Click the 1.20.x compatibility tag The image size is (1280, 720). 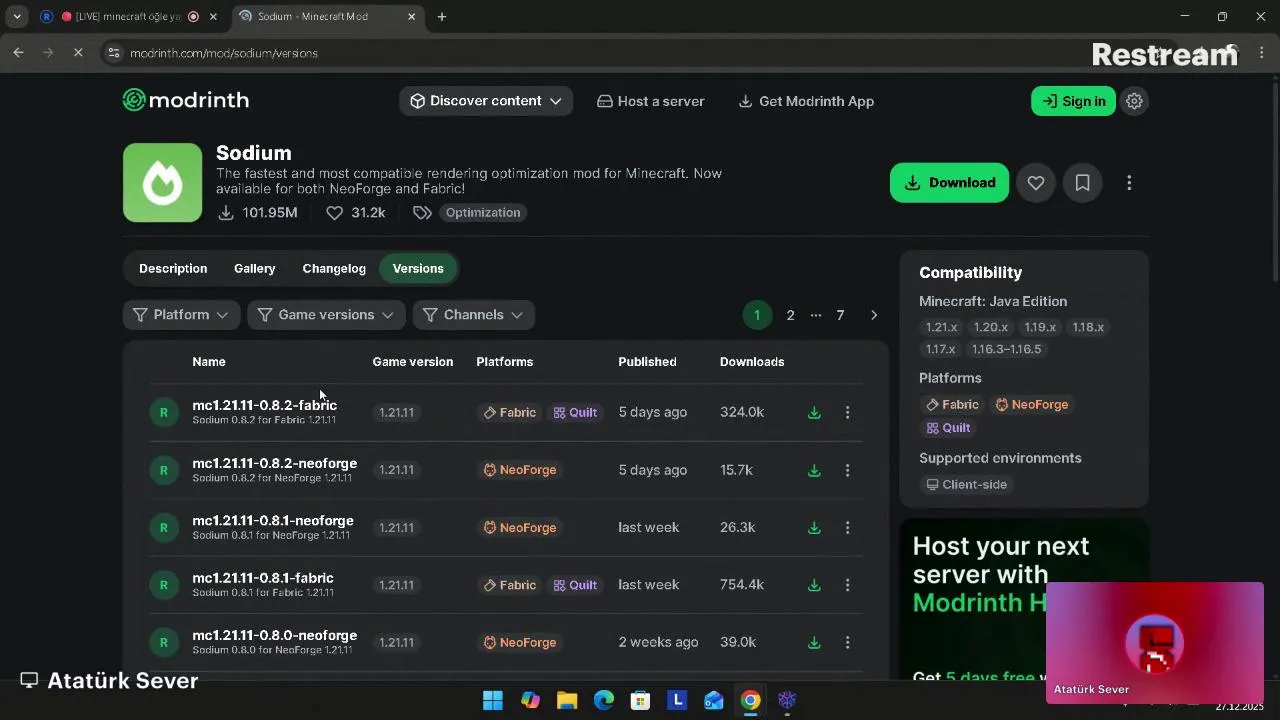(x=991, y=327)
